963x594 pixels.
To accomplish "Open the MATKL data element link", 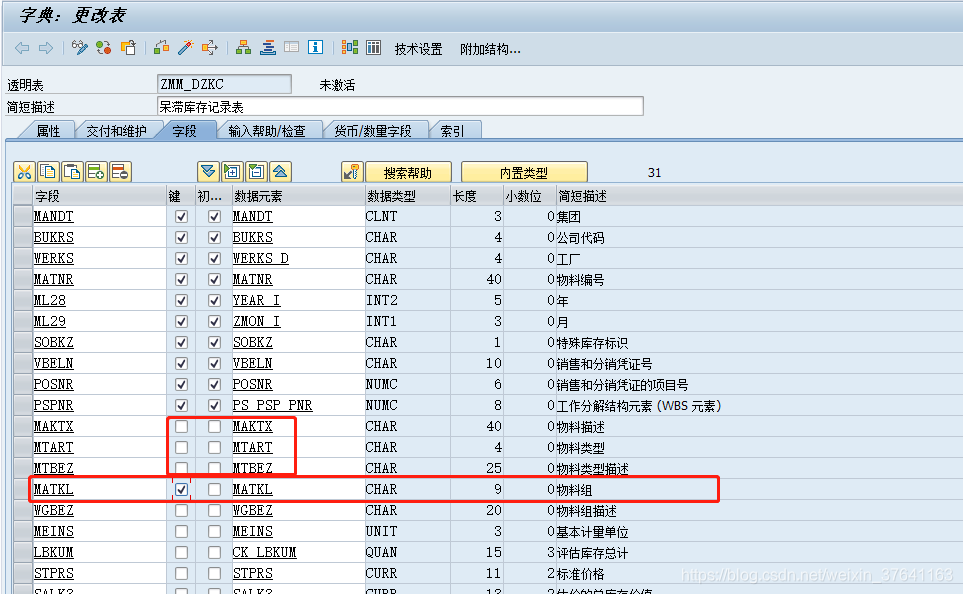I will tap(252, 489).
